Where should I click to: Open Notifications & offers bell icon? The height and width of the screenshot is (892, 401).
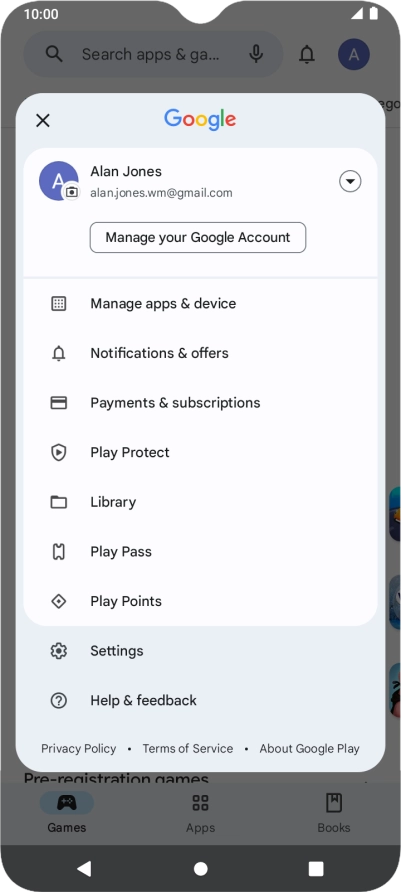pyautogui.click(x=59, y=353)
